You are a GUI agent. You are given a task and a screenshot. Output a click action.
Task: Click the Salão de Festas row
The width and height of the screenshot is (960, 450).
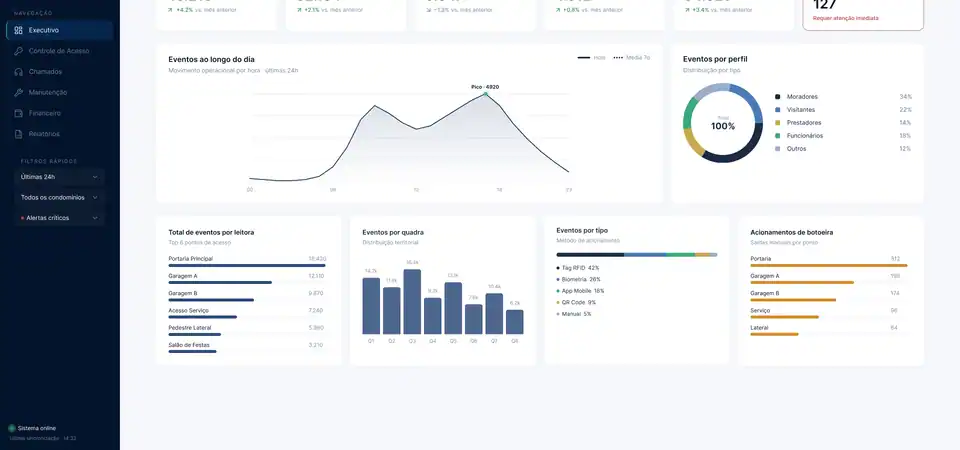pyautogui.click(x=247, y=347)
